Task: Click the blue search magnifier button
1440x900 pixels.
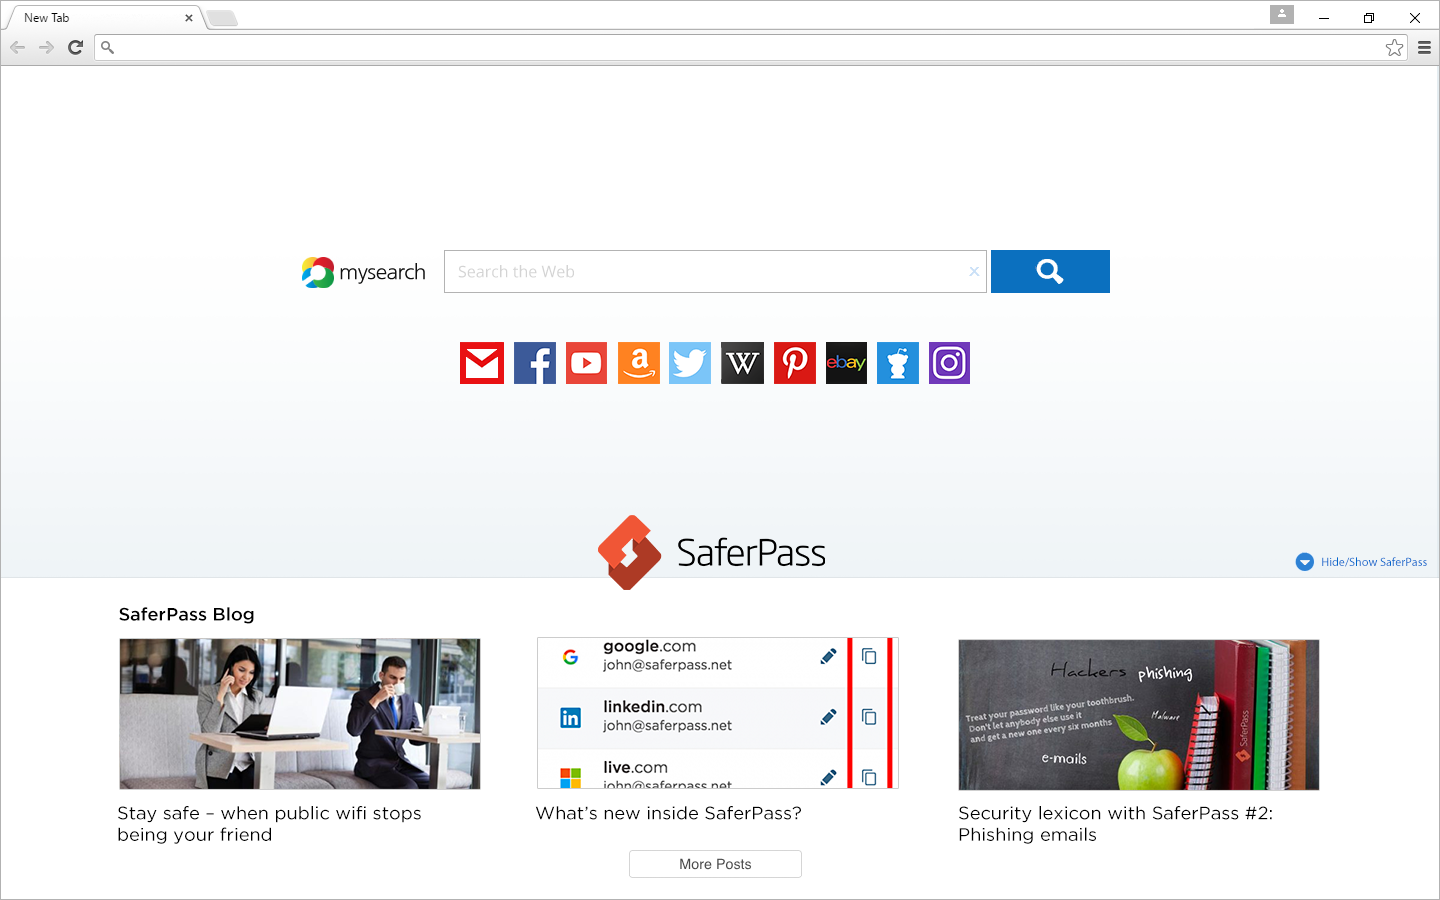Action: (1050, 271)
